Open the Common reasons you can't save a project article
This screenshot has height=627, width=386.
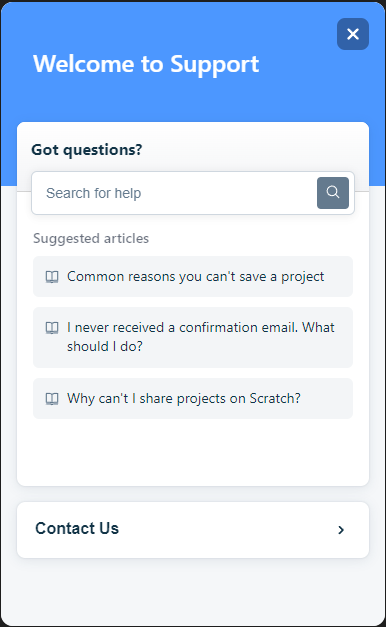193,276
